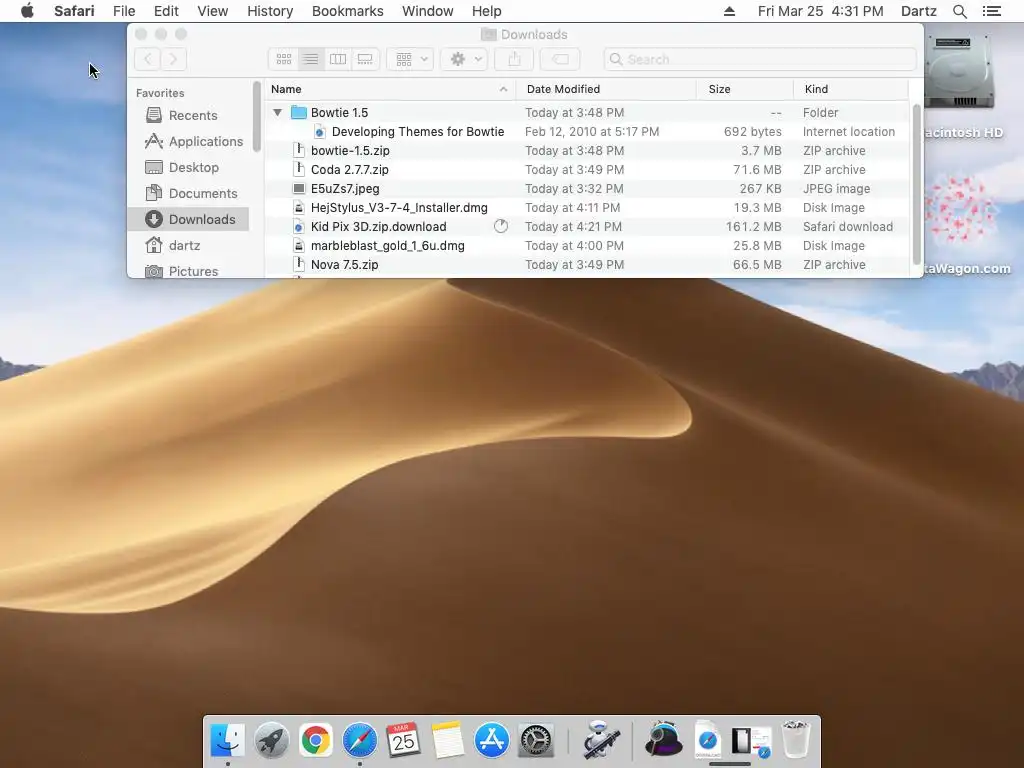Image resolution: width=1024 pixels, height=768 pixels.
Task: Open Notes from the Dock
Action: click(447, 740)
